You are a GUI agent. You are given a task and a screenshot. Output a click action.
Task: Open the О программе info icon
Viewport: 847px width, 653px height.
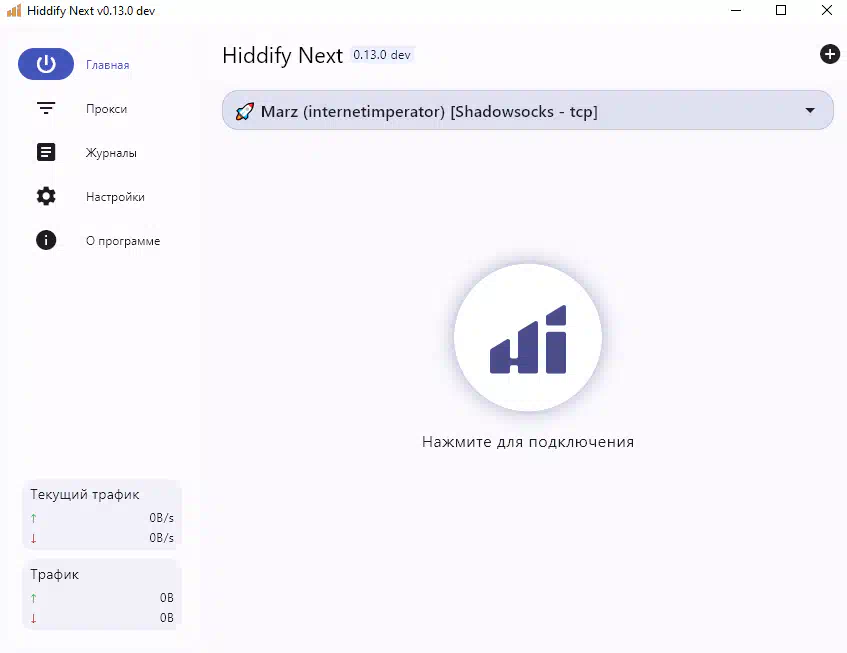(46, 240)
